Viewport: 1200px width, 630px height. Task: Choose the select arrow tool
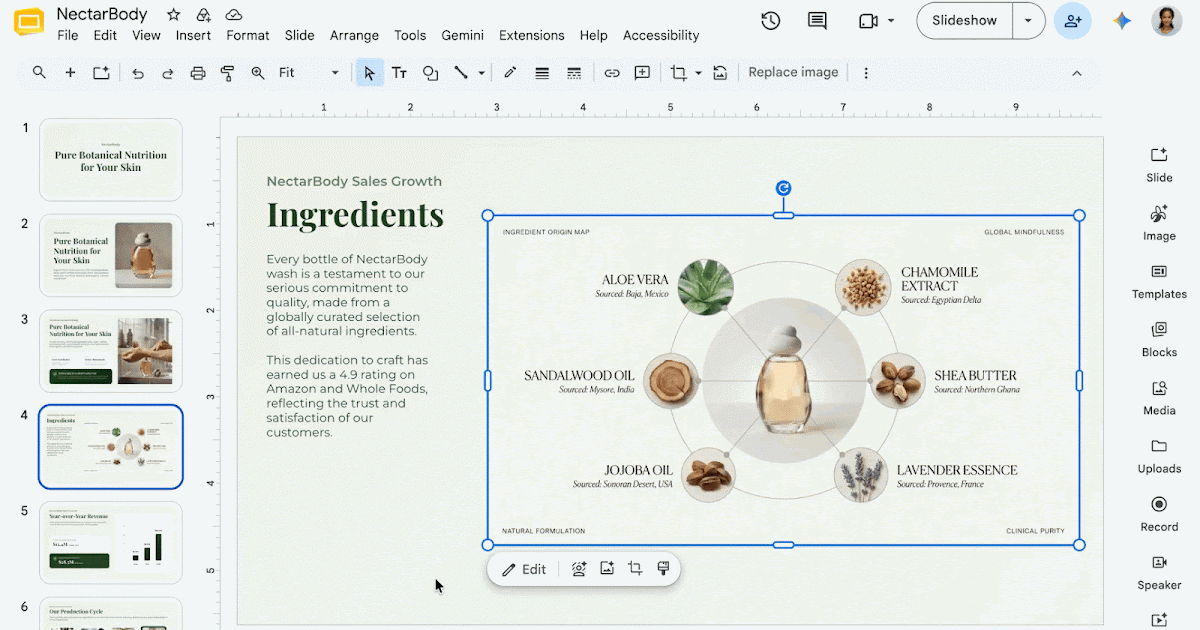point(370,73)
